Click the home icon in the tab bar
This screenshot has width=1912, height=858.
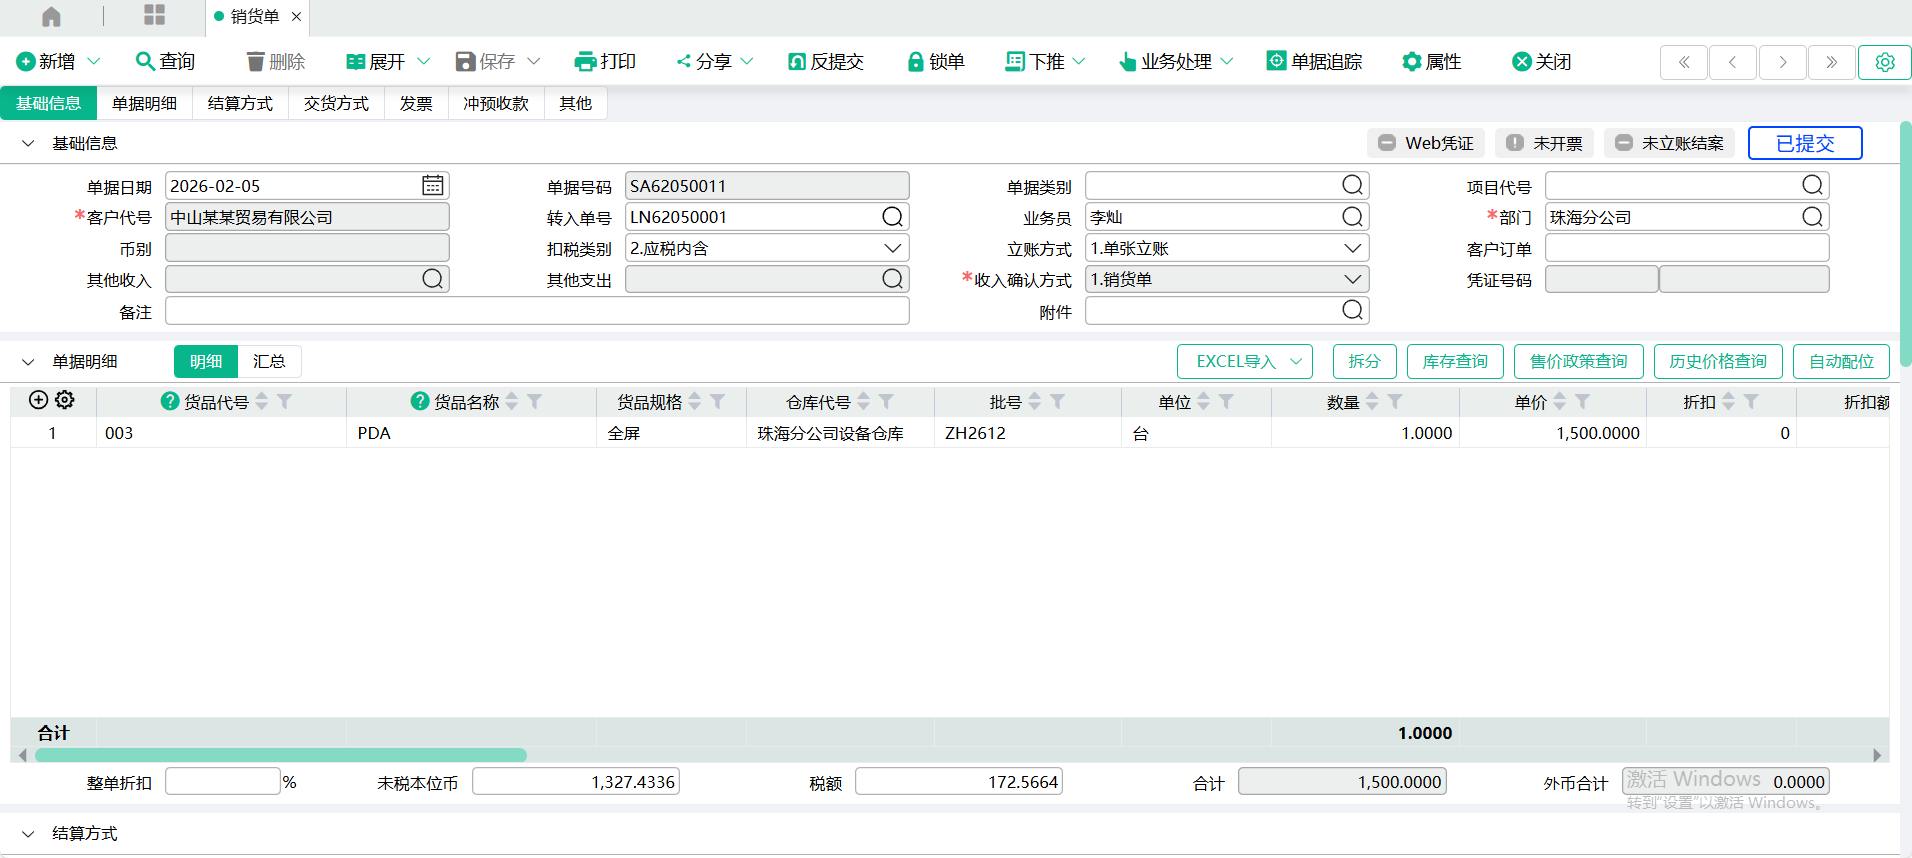click(51, 17)
